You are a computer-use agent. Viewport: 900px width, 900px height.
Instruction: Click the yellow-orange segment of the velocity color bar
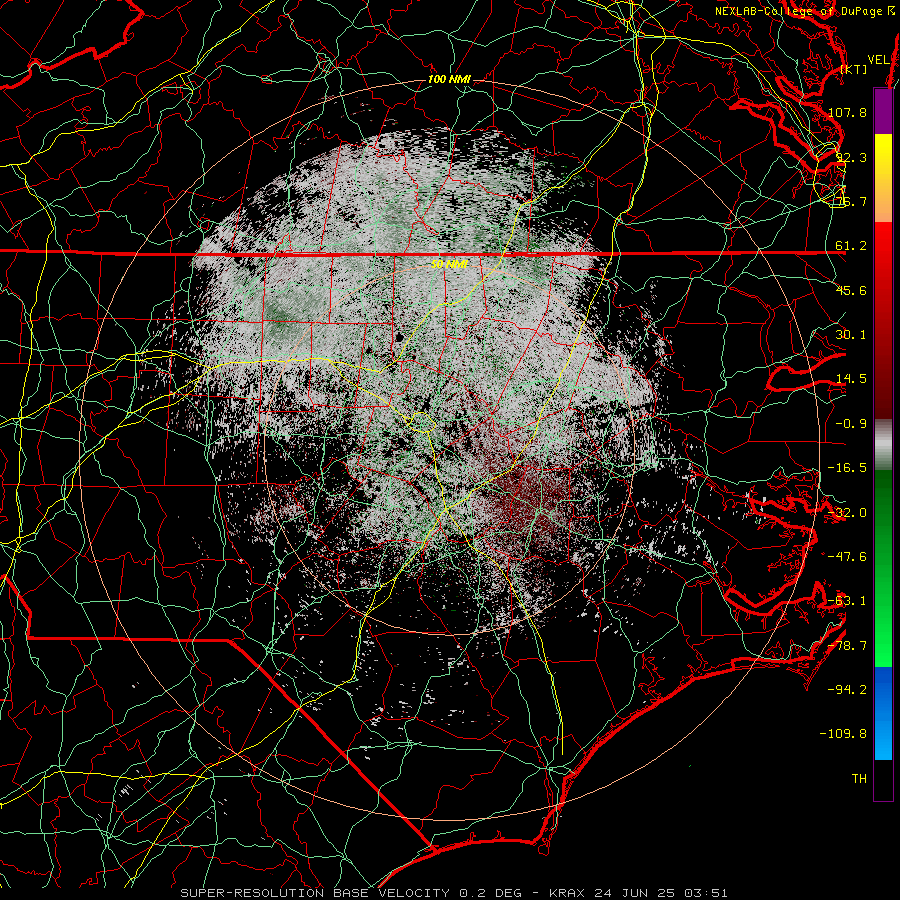pyautogui.click(x=883, y=178)
